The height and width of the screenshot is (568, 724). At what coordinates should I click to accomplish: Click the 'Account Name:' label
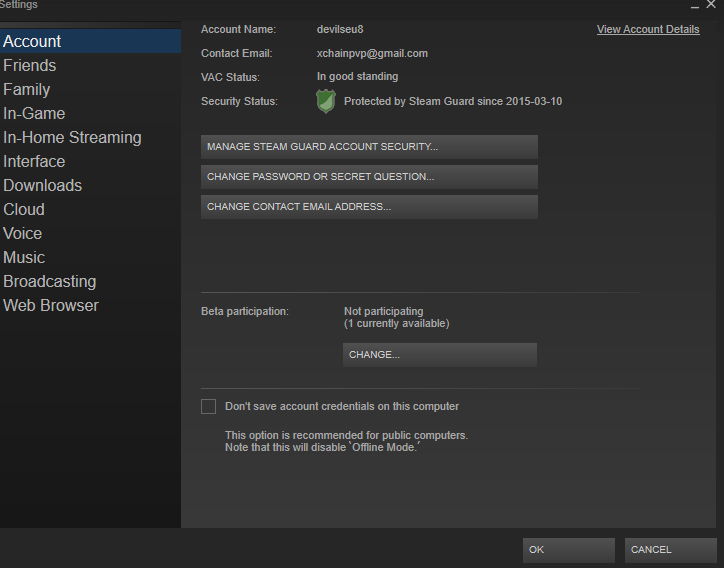point(238,29)
